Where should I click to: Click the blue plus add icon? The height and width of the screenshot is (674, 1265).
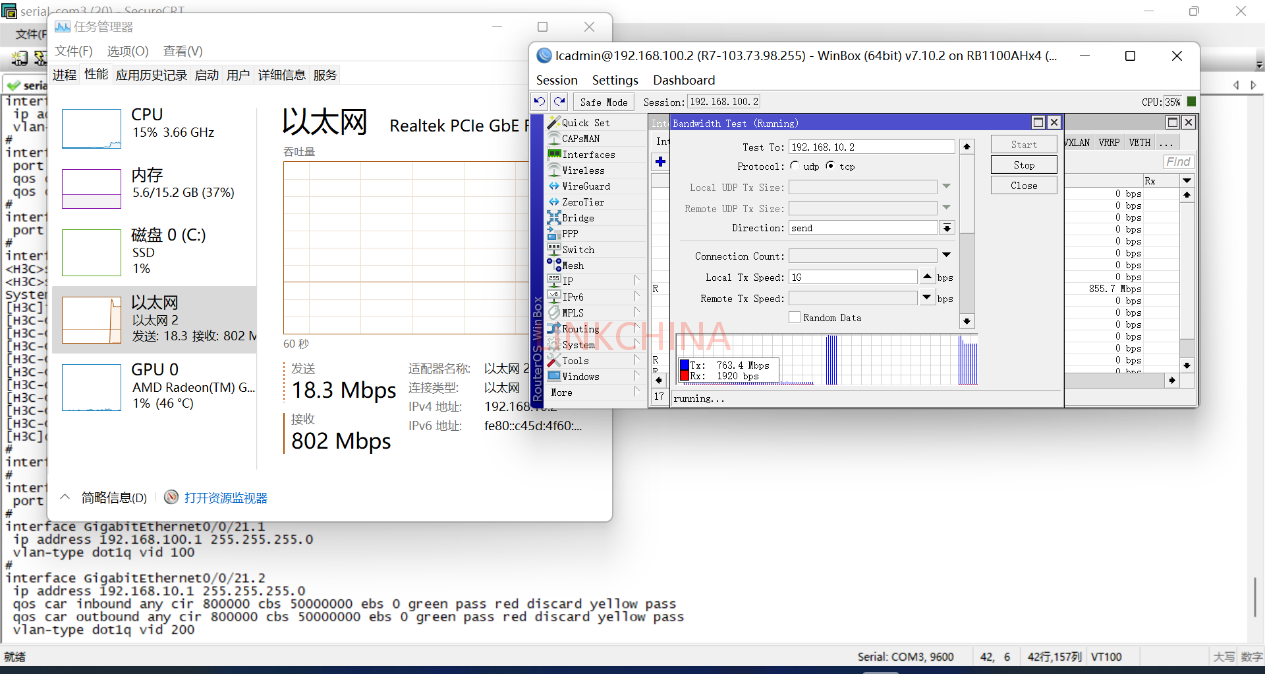660,162
